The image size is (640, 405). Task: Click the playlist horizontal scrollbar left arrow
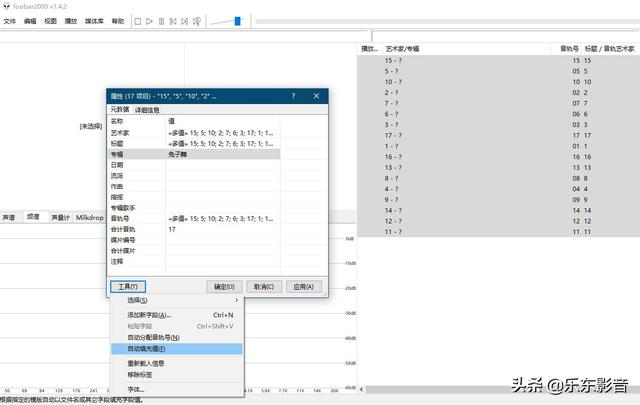361,389
